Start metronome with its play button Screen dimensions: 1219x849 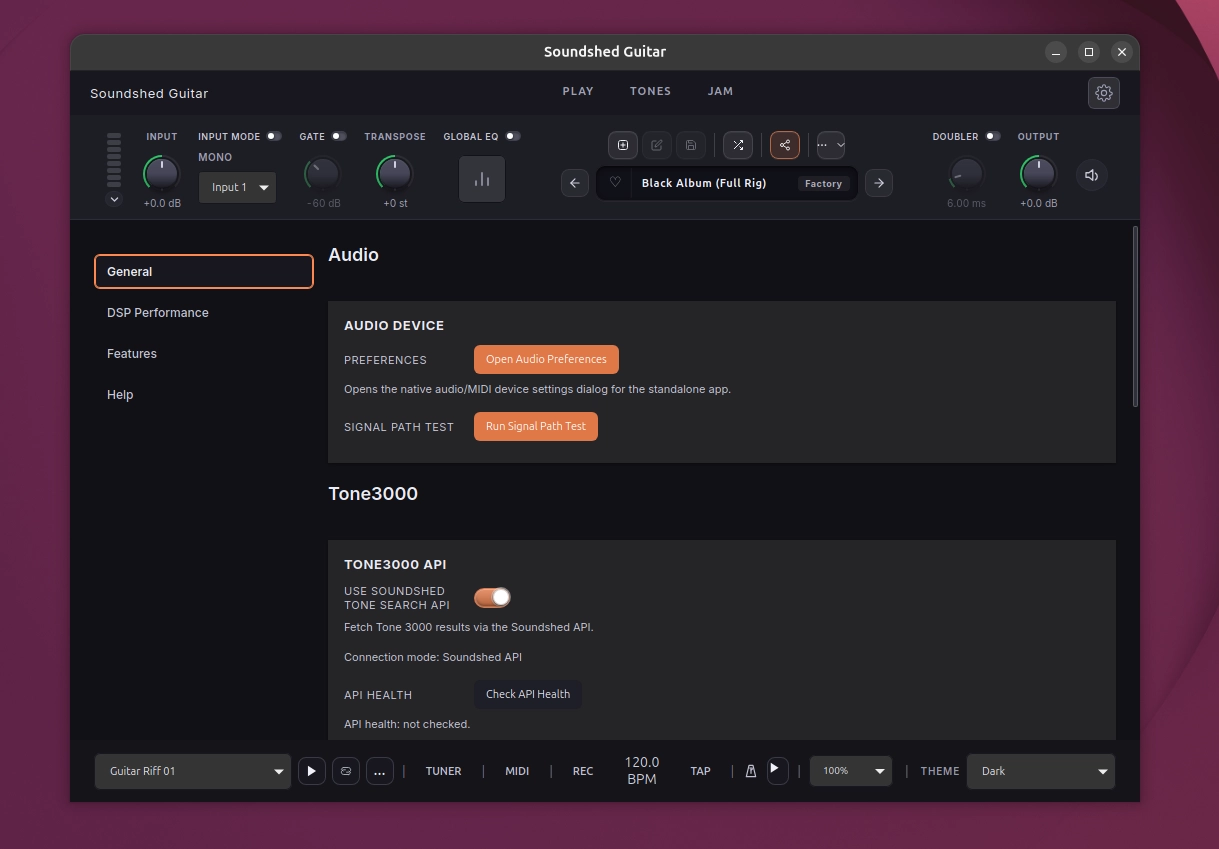777,769
